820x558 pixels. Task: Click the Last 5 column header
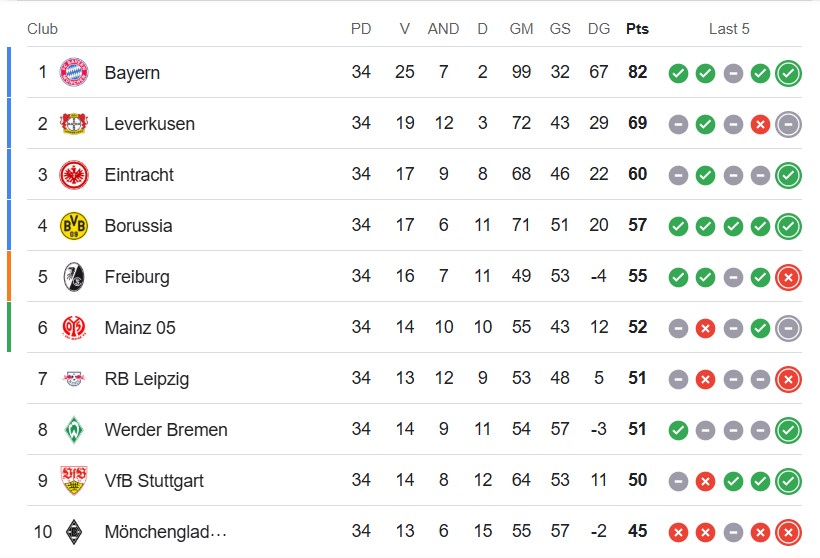coord(729,29)
